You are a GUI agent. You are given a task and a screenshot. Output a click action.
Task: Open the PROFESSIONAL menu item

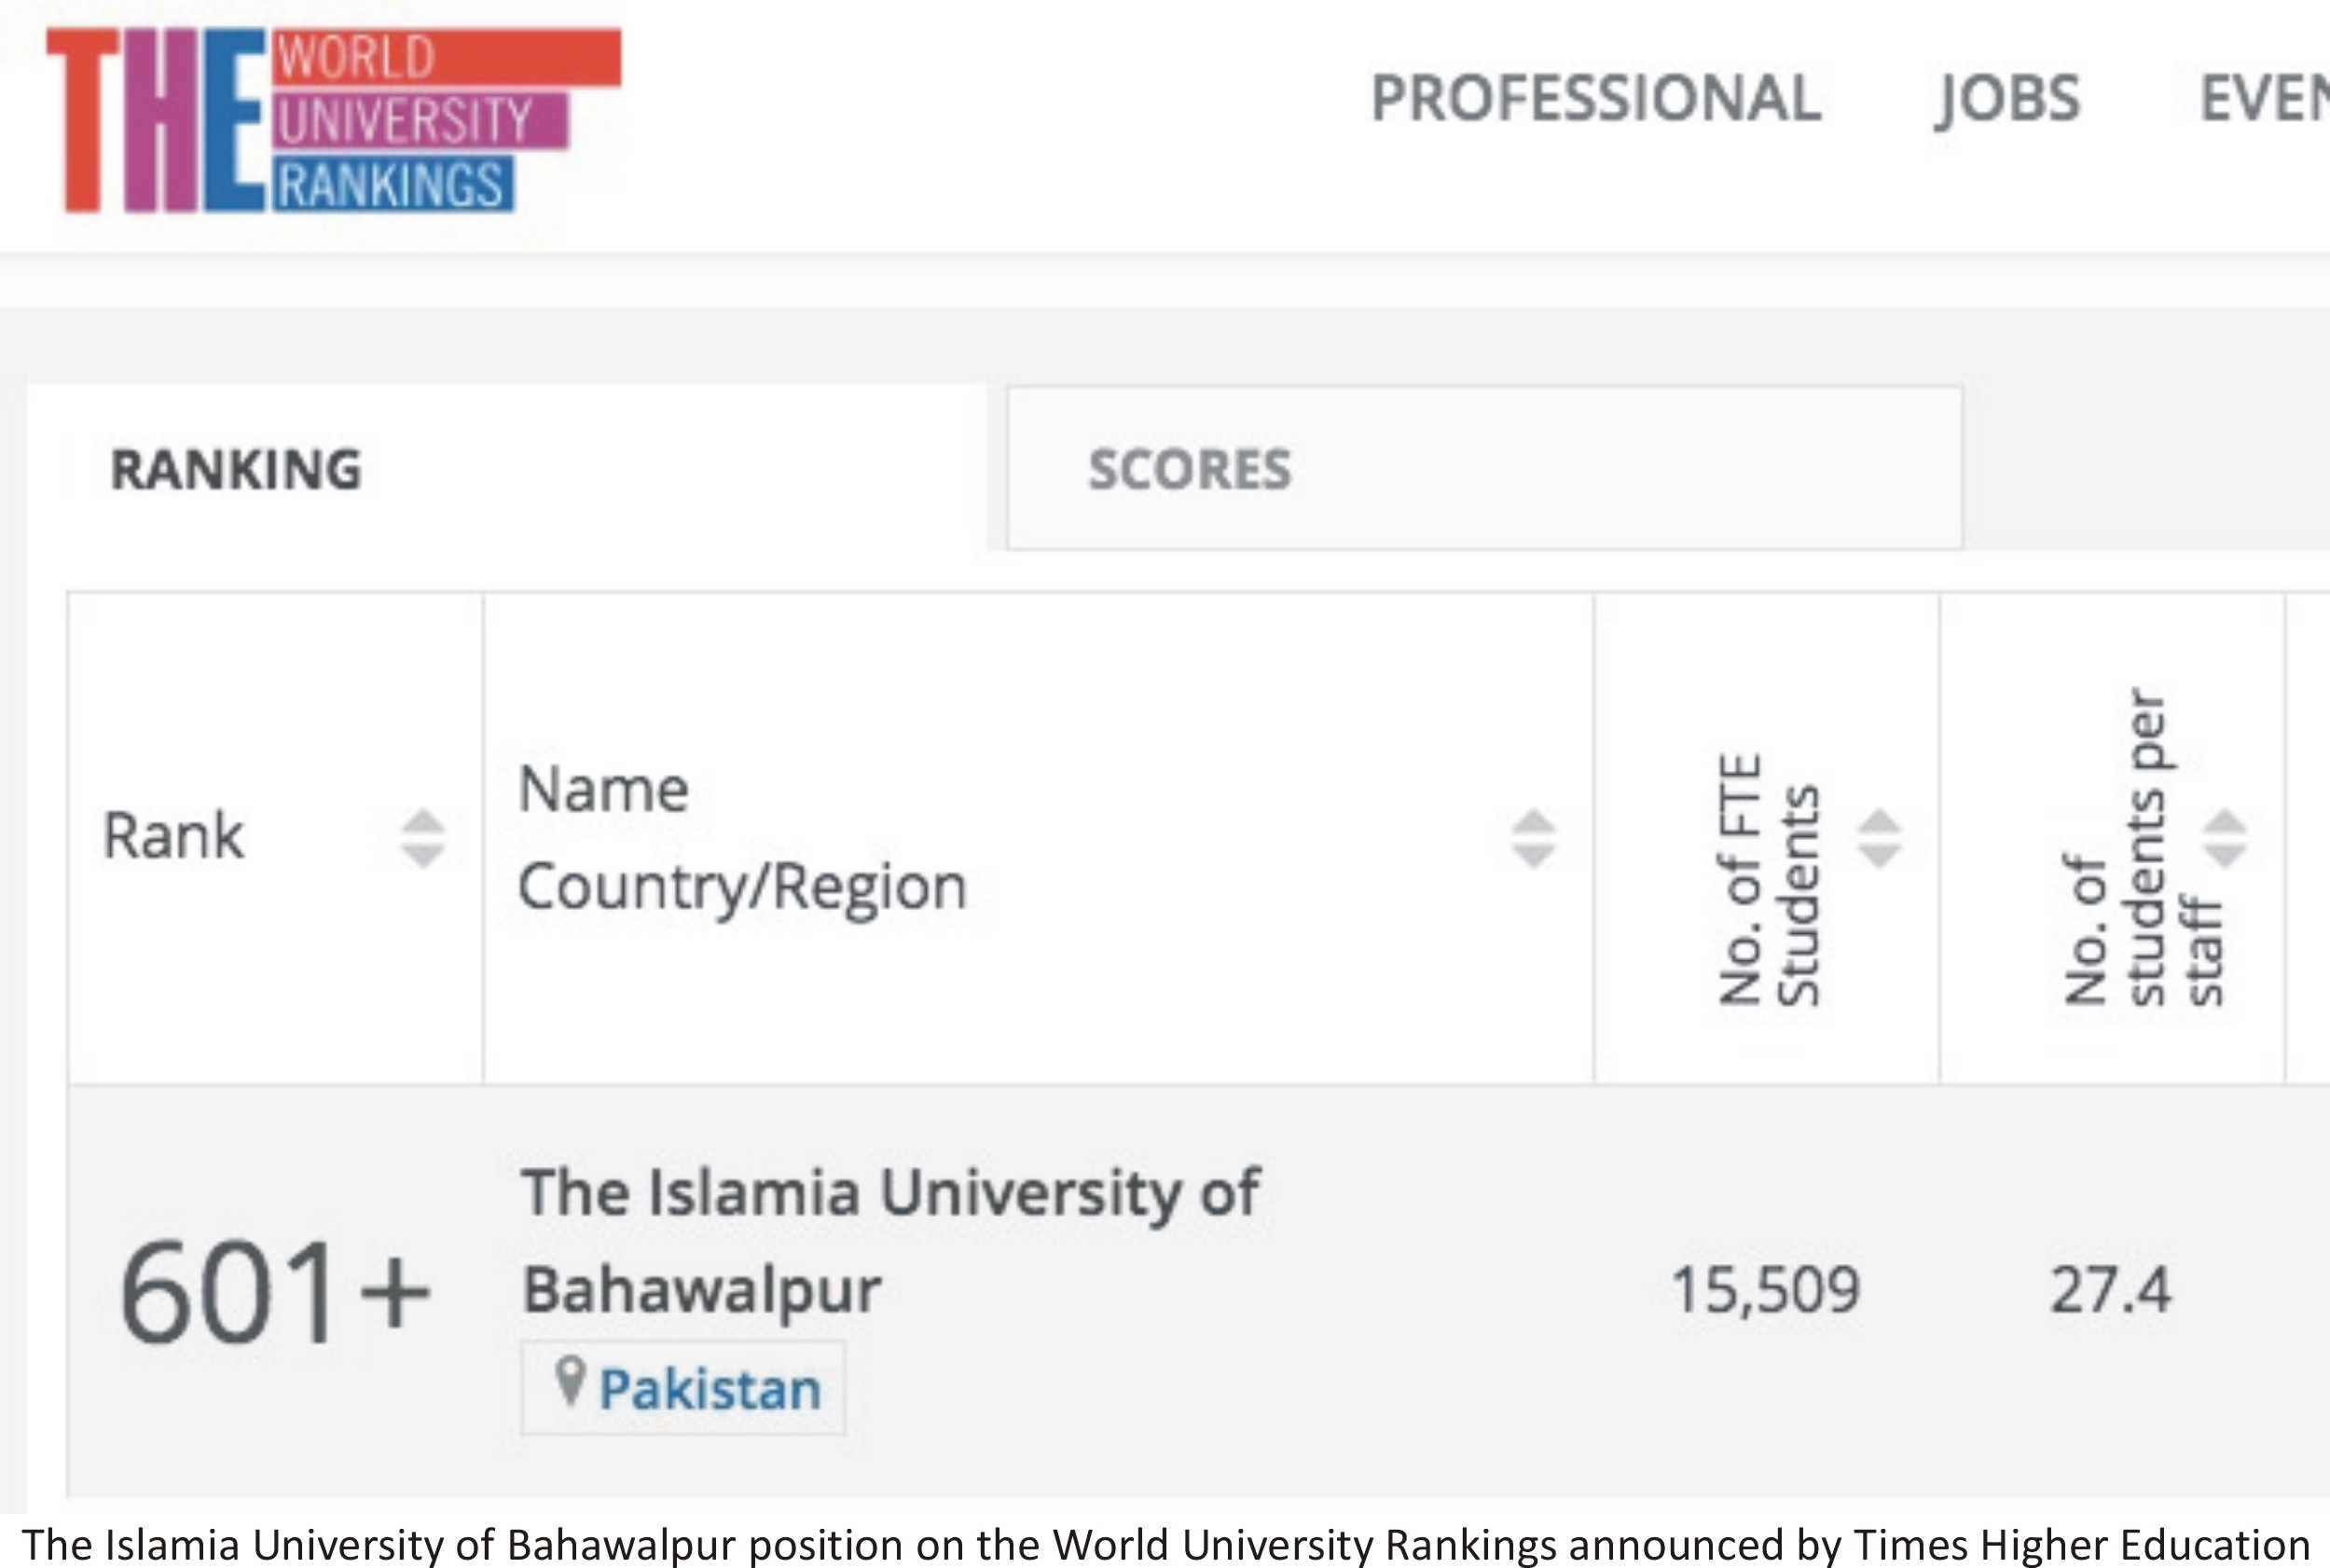pyautogui.click(x=1596, y=97)
